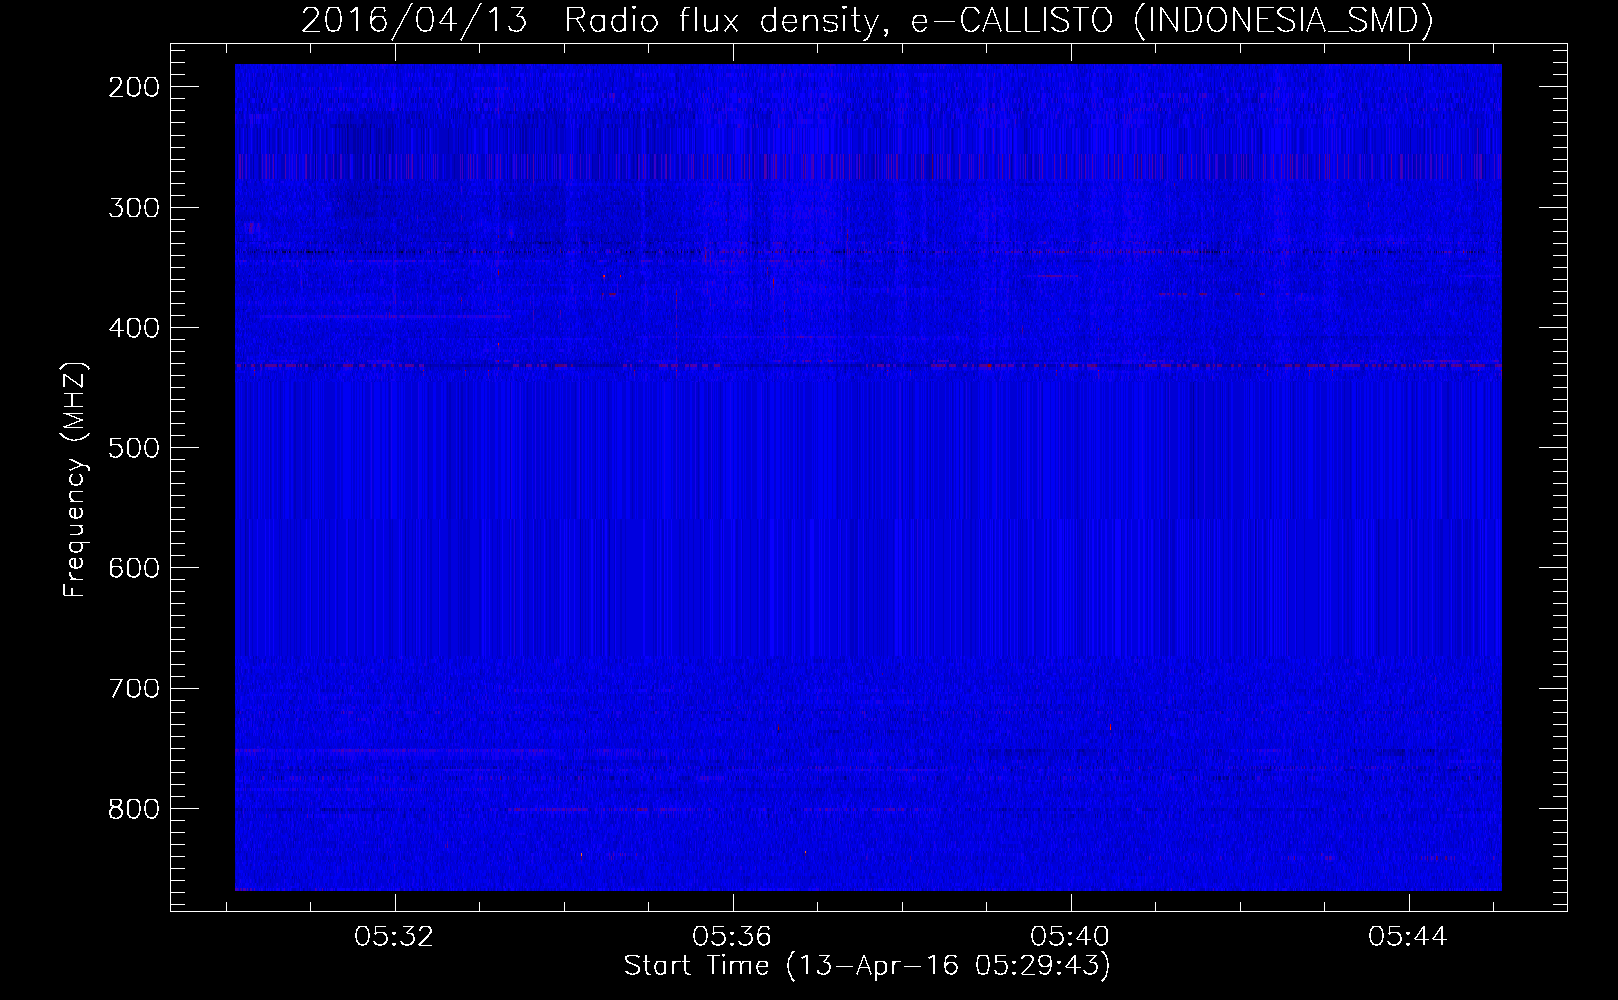Click the 800 frequency tick label
Image resolution: width=1618 pixels, height=1000 pixels.
tap(134, 808)
